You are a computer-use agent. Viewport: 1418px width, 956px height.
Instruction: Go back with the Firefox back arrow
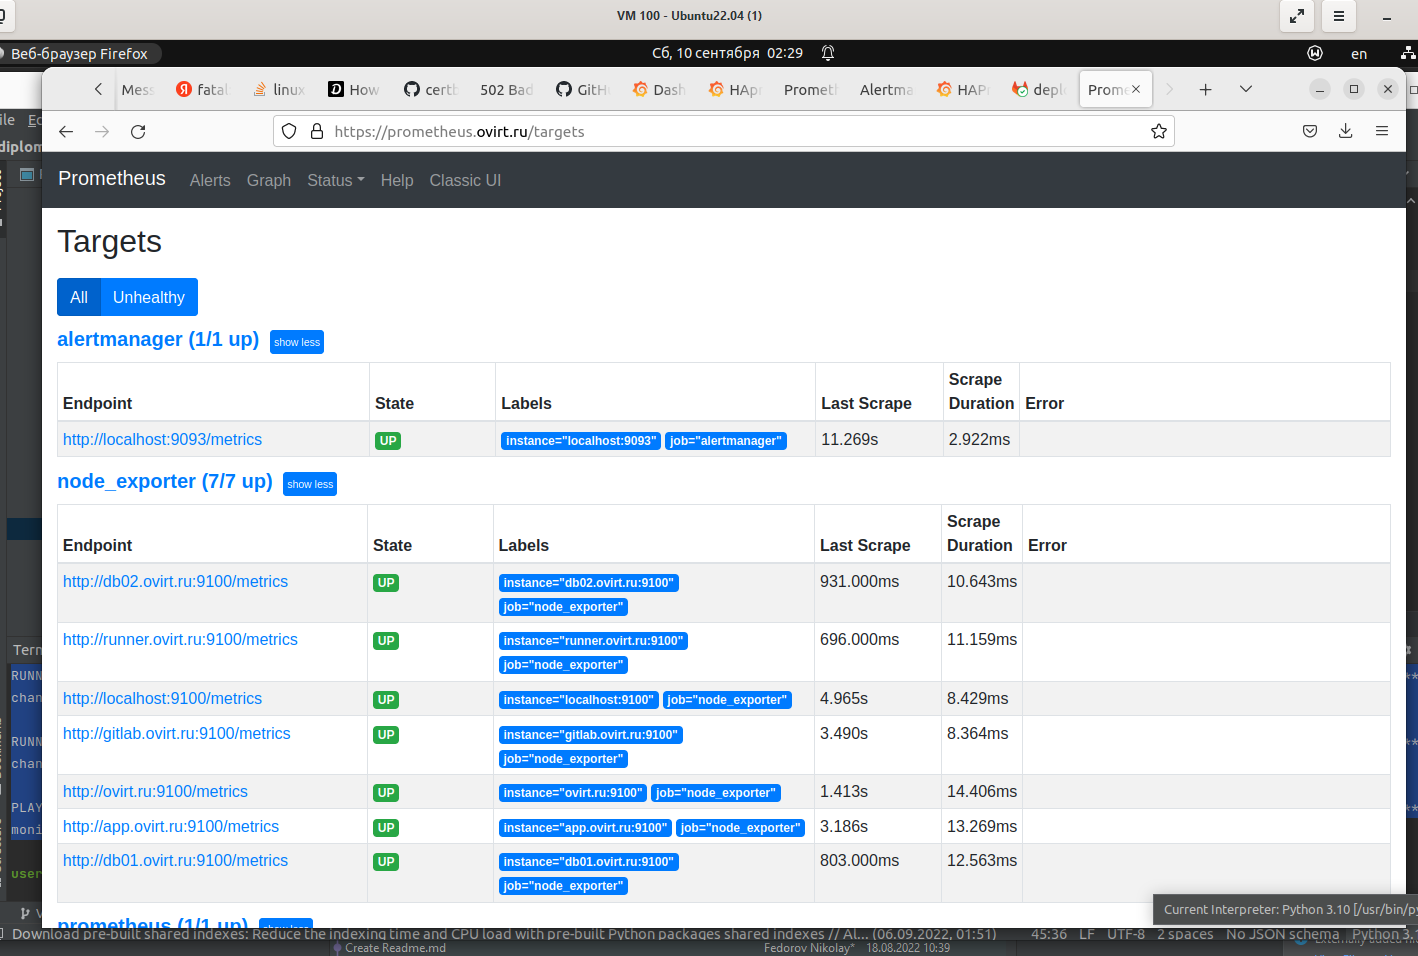66,131
